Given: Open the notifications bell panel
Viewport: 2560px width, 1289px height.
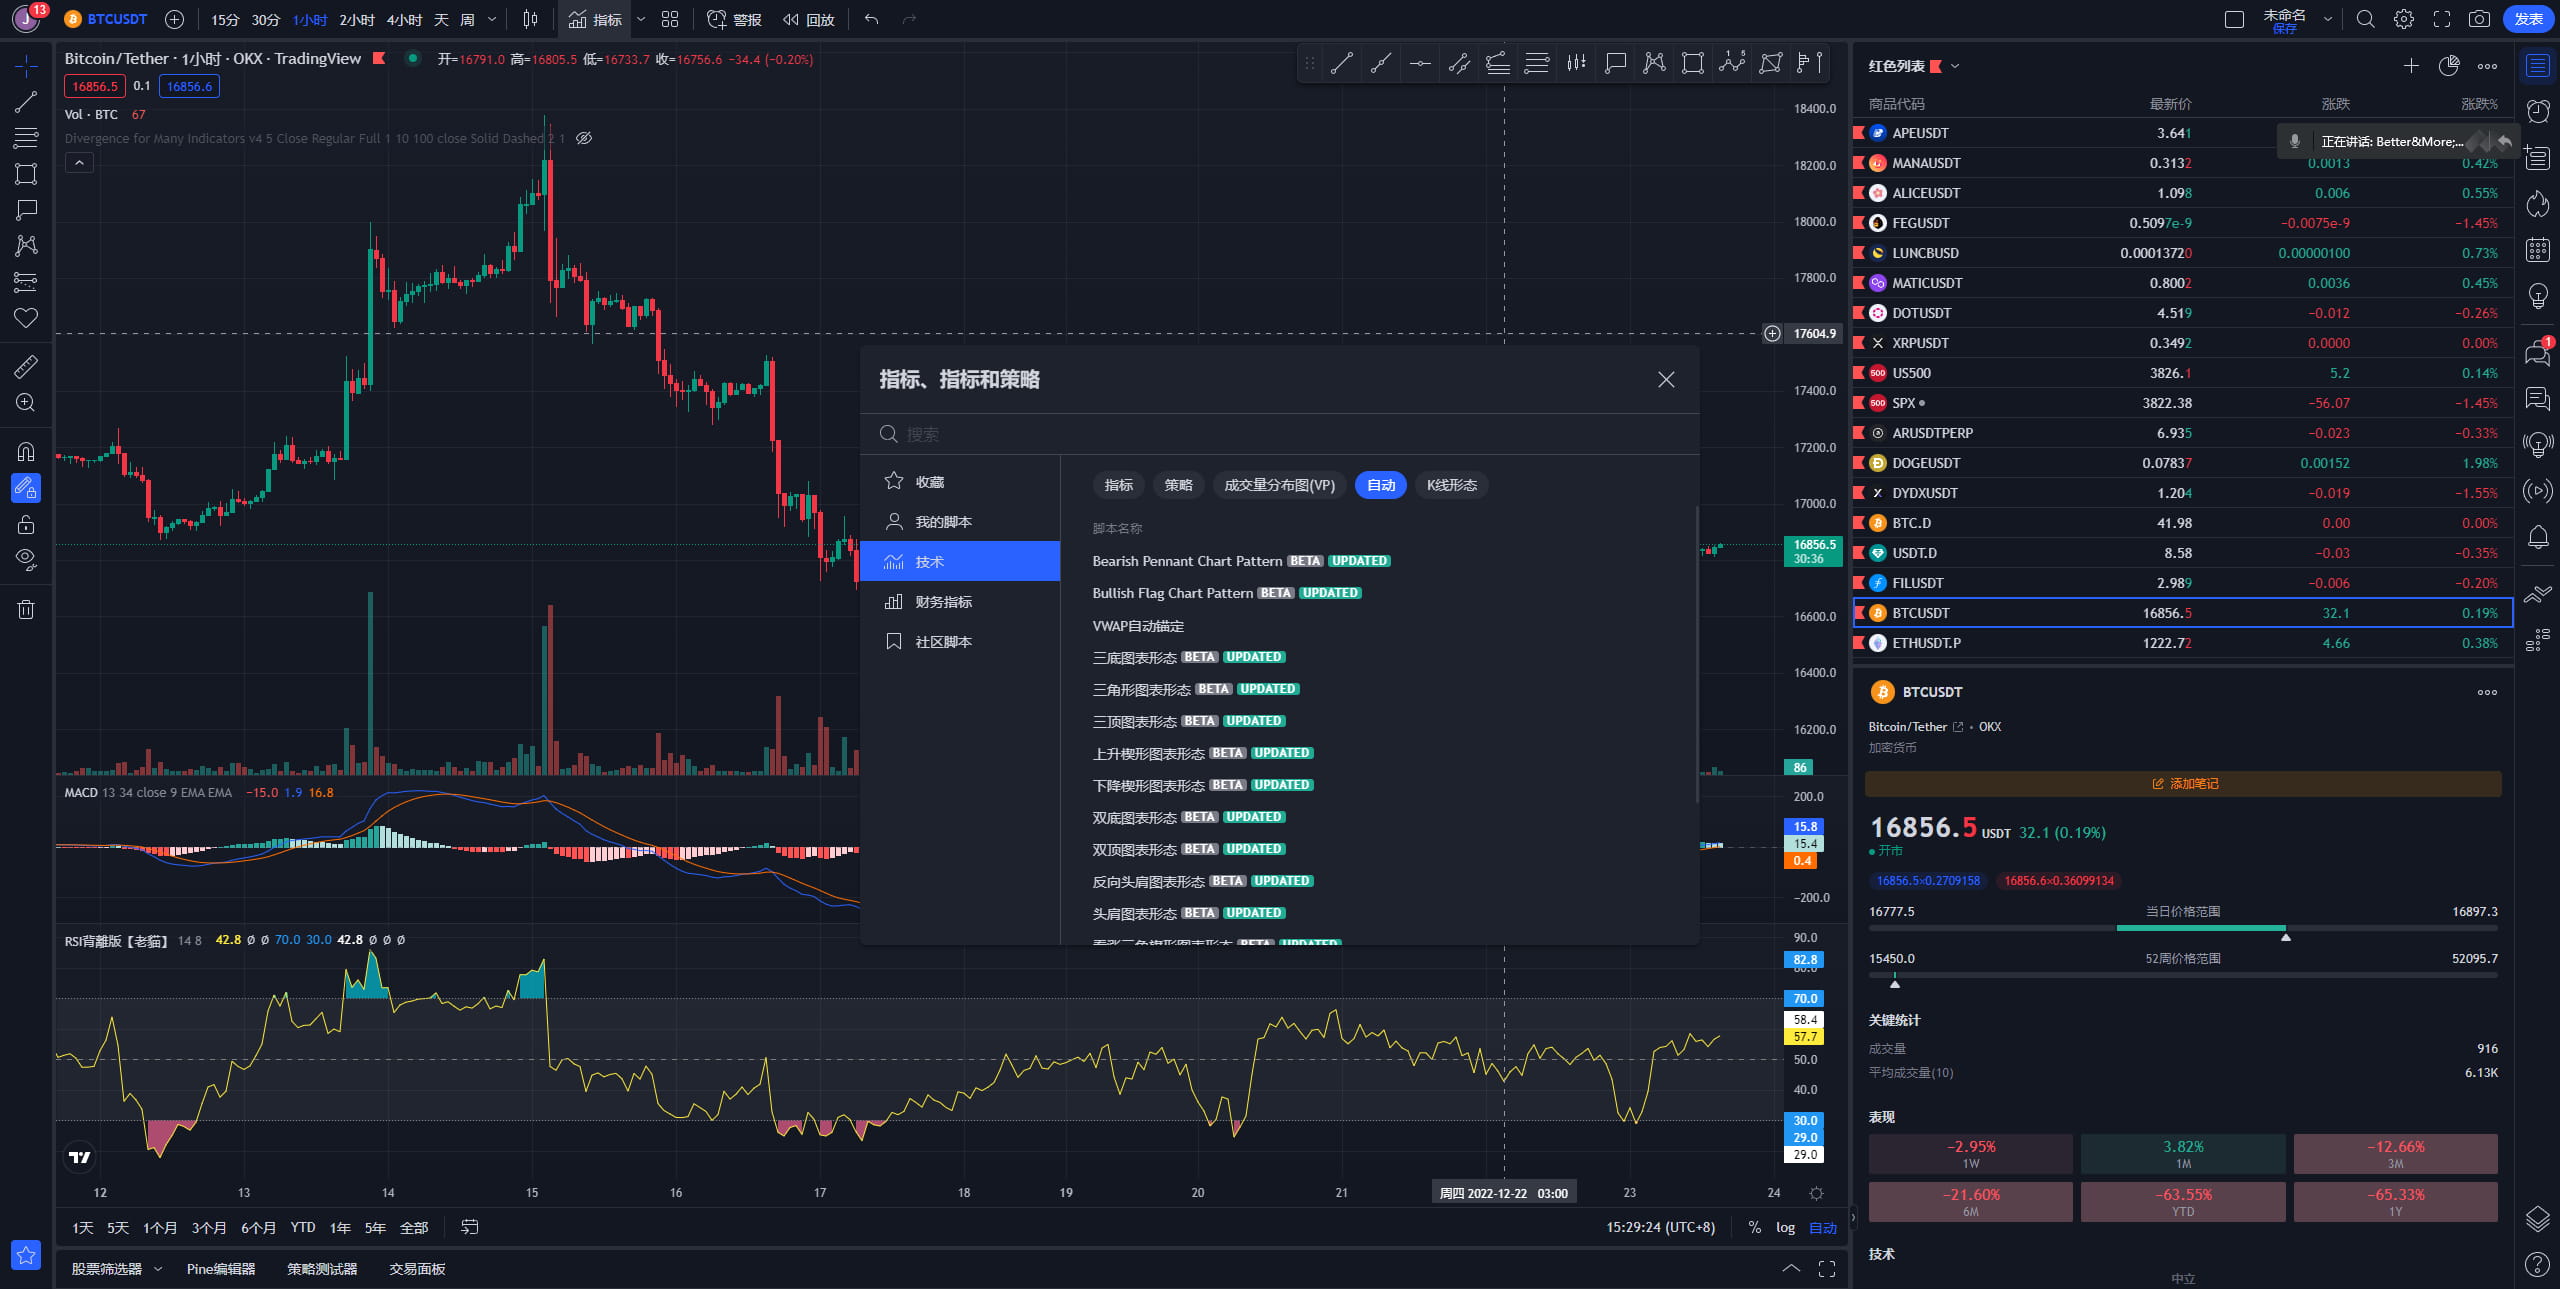Looking at the screenshot, I should (2538, 534).
